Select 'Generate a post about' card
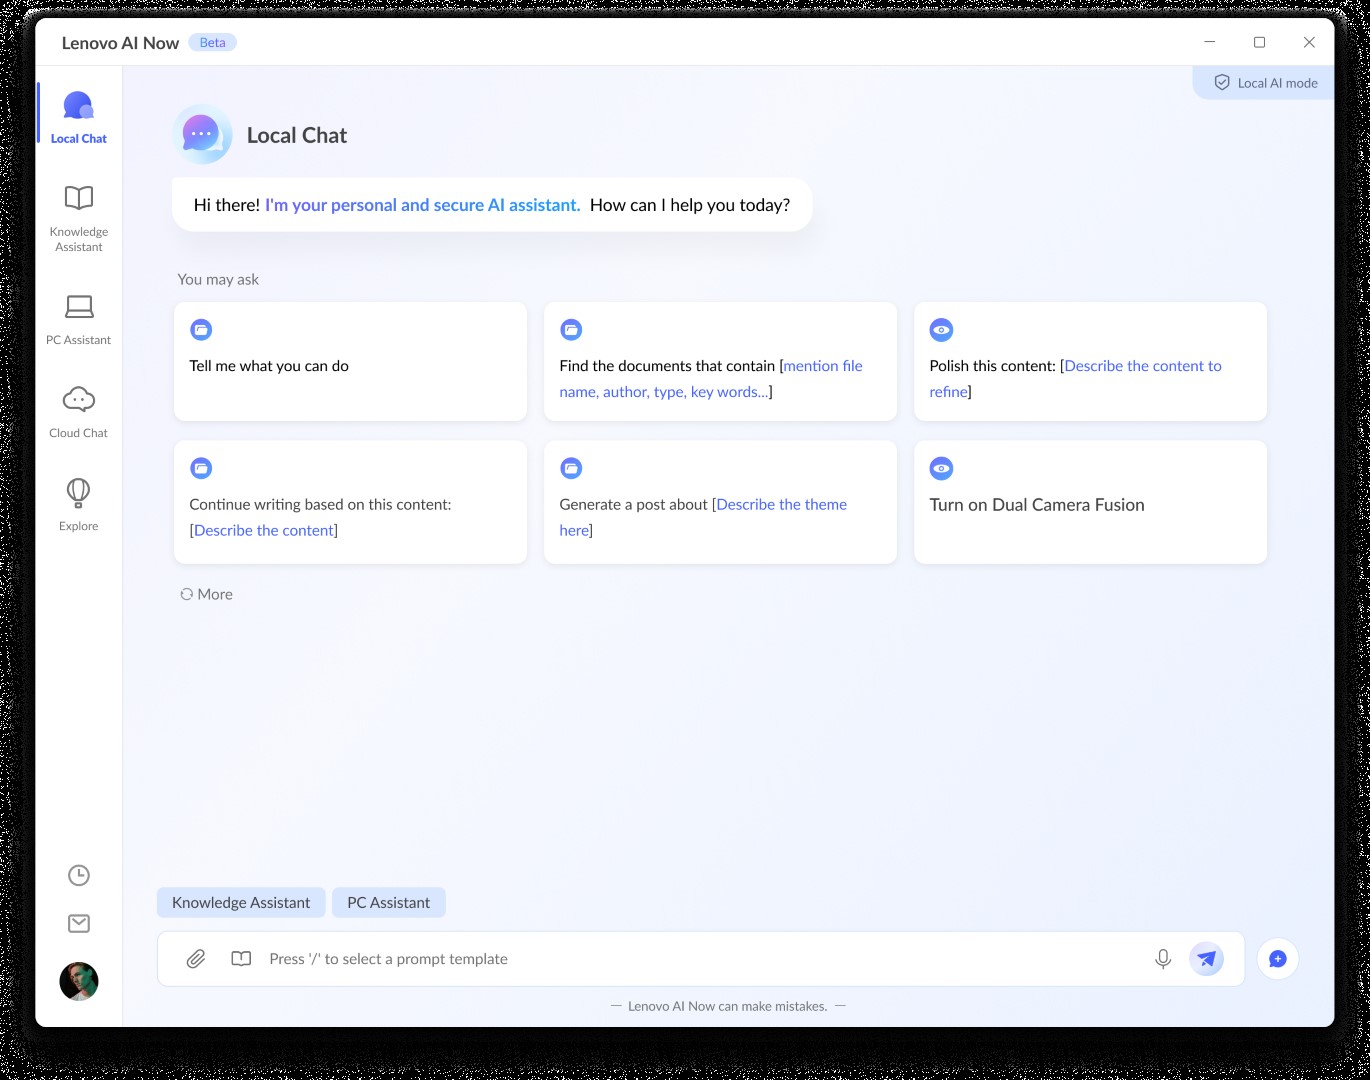Viewport: 1370px width, 1080px height. (x=720, y=502)
